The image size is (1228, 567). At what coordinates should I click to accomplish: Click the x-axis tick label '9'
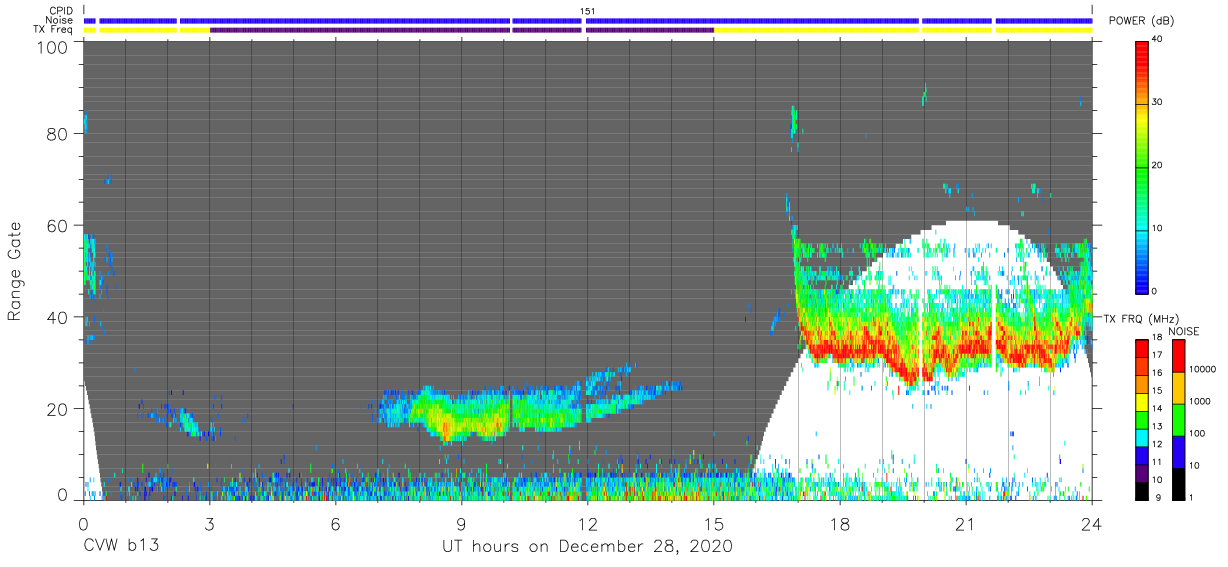(x=461, y=523)
